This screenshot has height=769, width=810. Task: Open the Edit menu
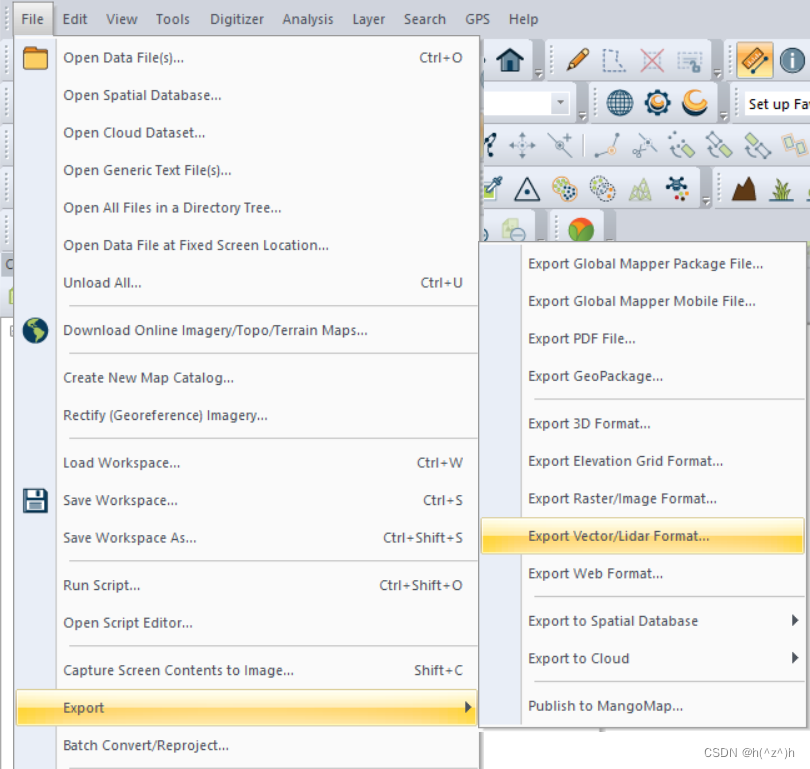[x=75, y=19]
